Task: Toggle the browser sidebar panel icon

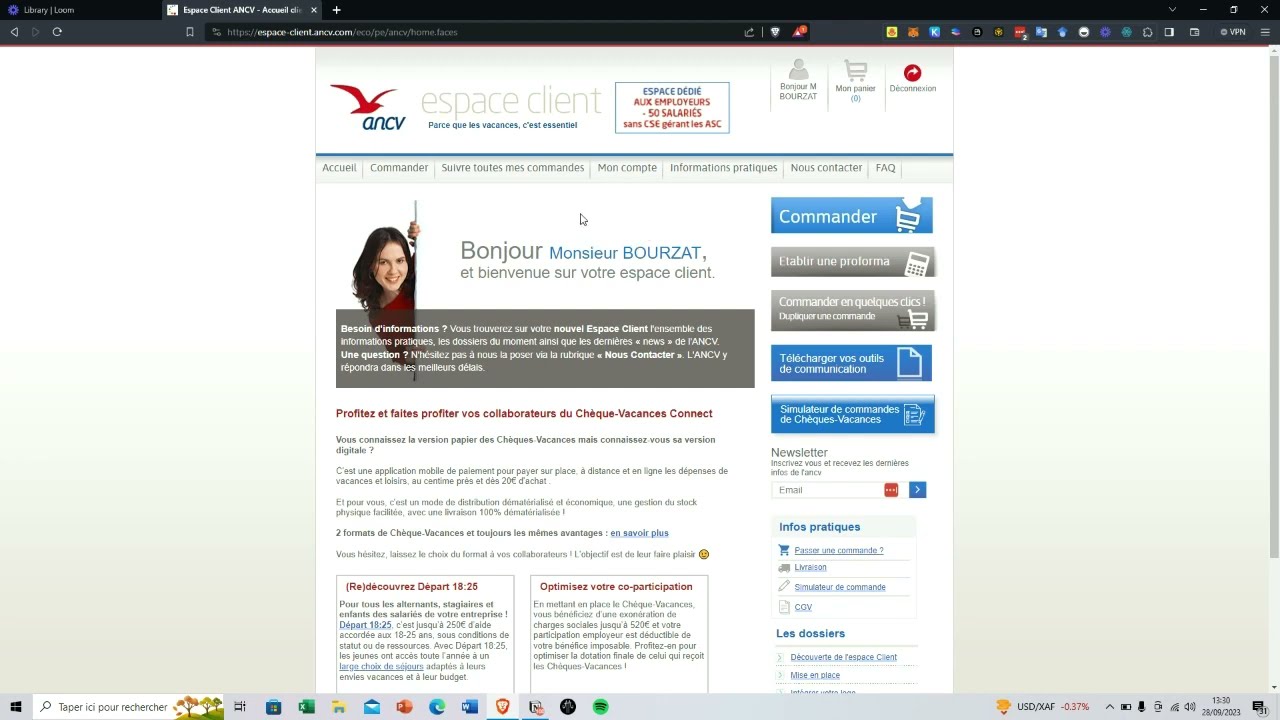Action: (1169, 32)
